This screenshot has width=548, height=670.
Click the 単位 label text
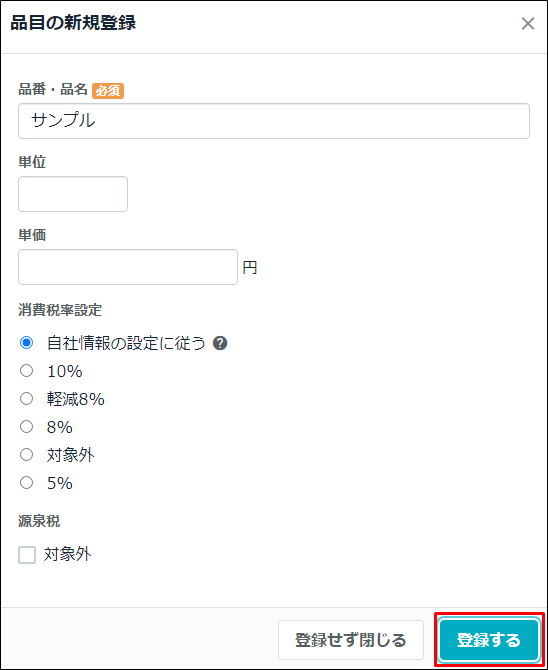point(32,162)
